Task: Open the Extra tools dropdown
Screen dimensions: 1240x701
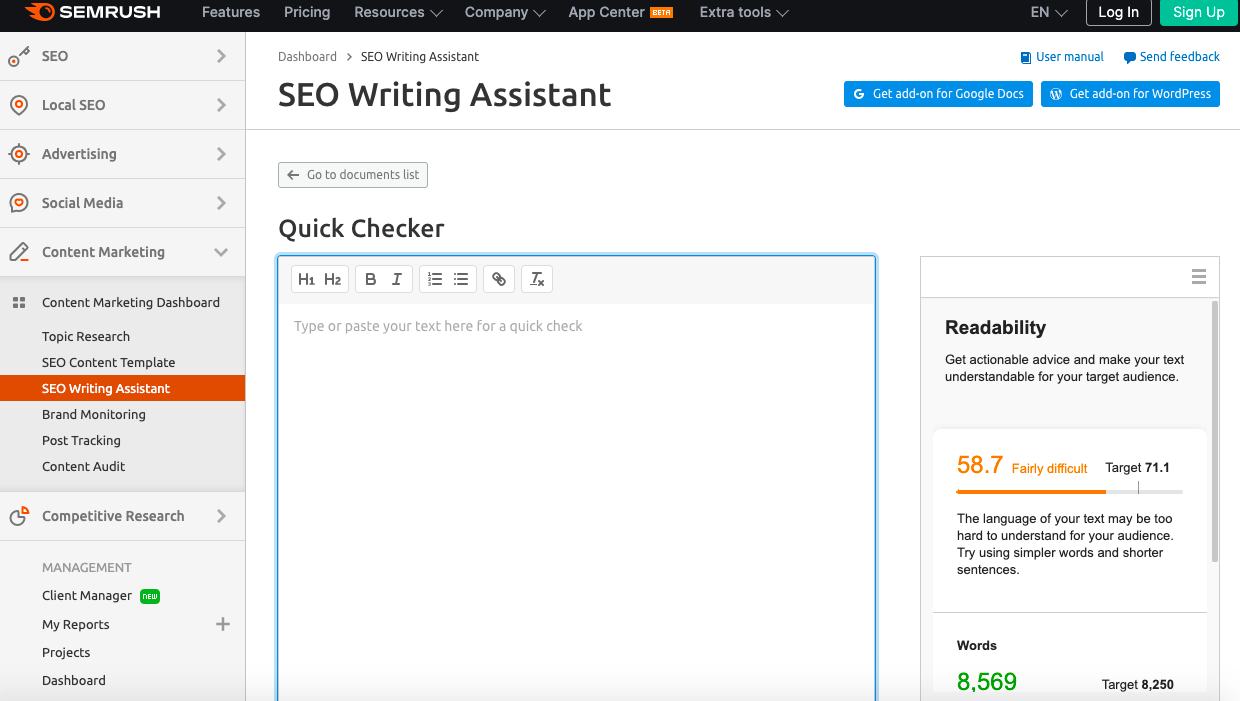Action: [744, 12]
